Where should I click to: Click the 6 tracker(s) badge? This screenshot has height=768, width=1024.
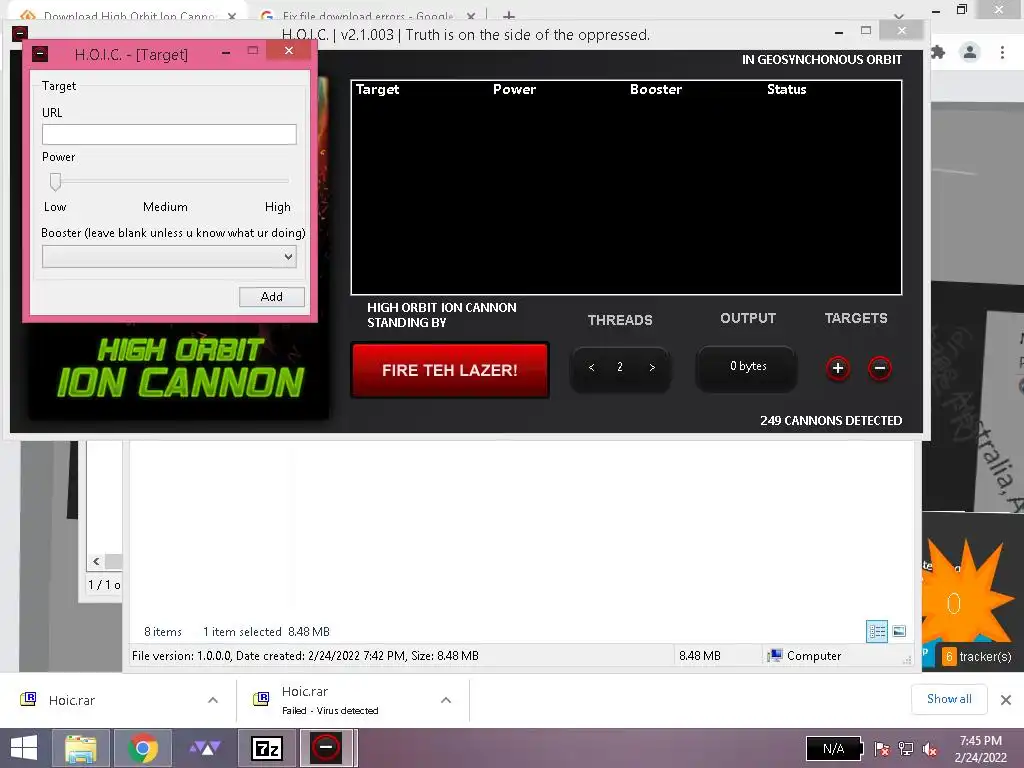tap(978, 656)
